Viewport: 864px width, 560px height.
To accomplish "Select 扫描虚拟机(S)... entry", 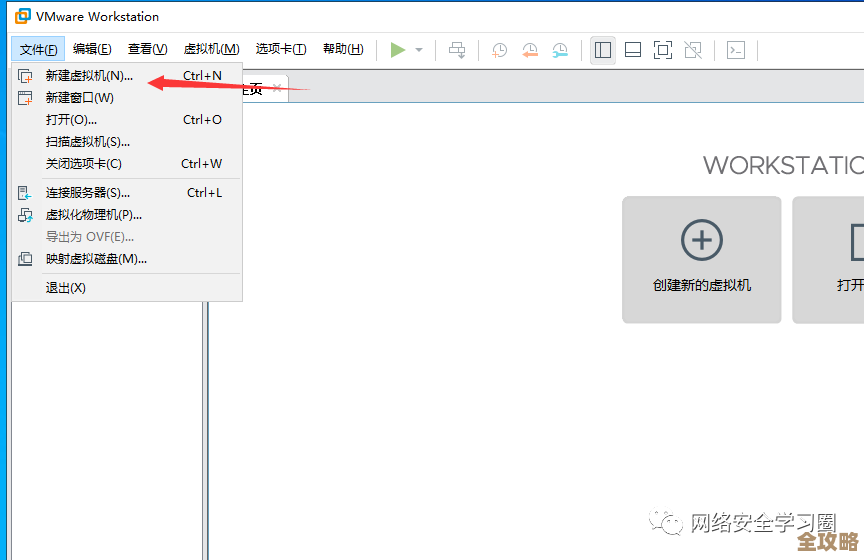I will [x=127, y=142].
